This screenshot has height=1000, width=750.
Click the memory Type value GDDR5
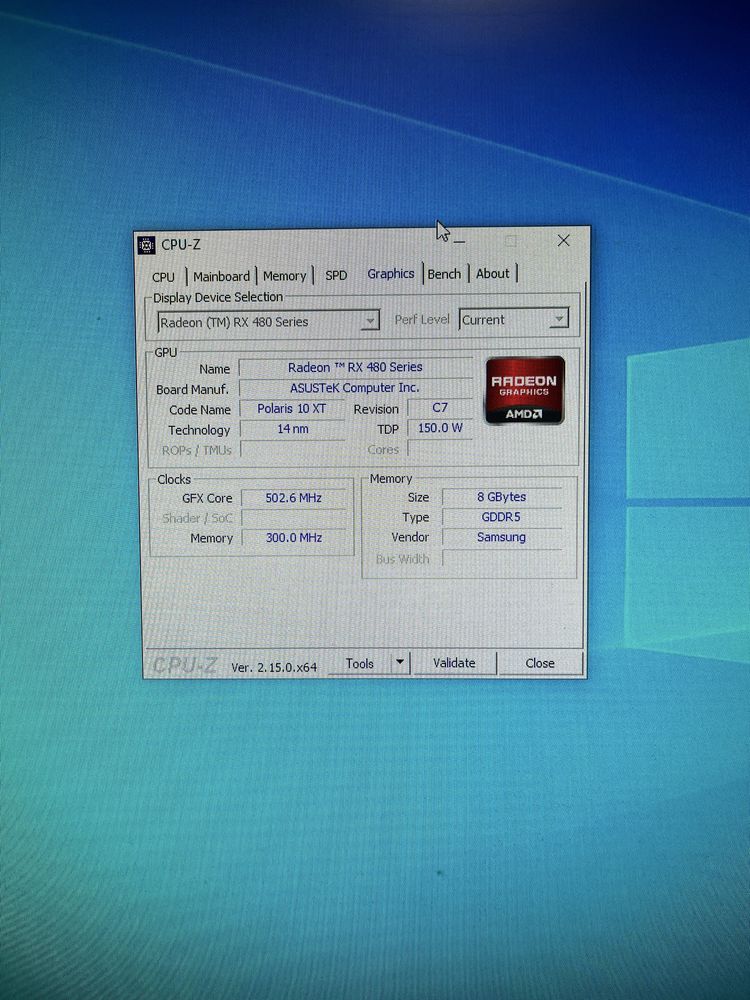tap(501, 517)
